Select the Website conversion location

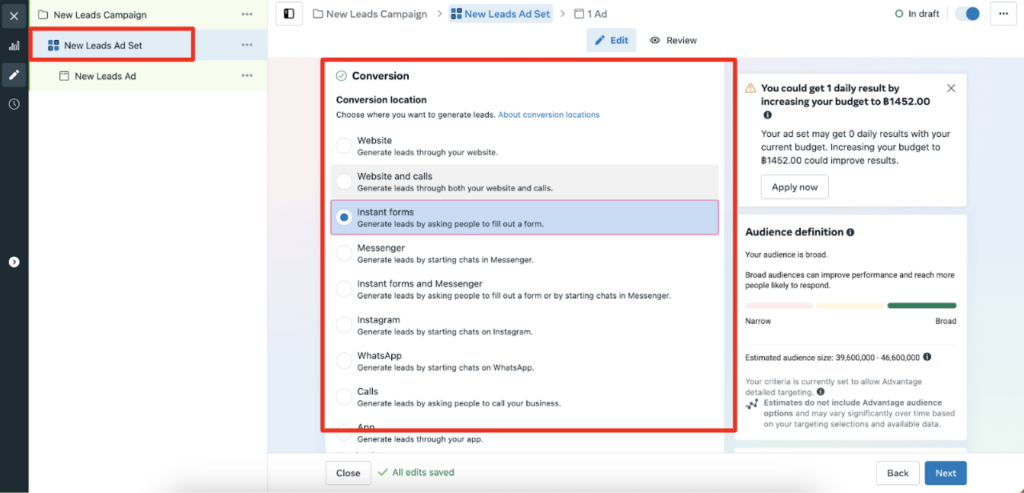[x=524, y=146]
